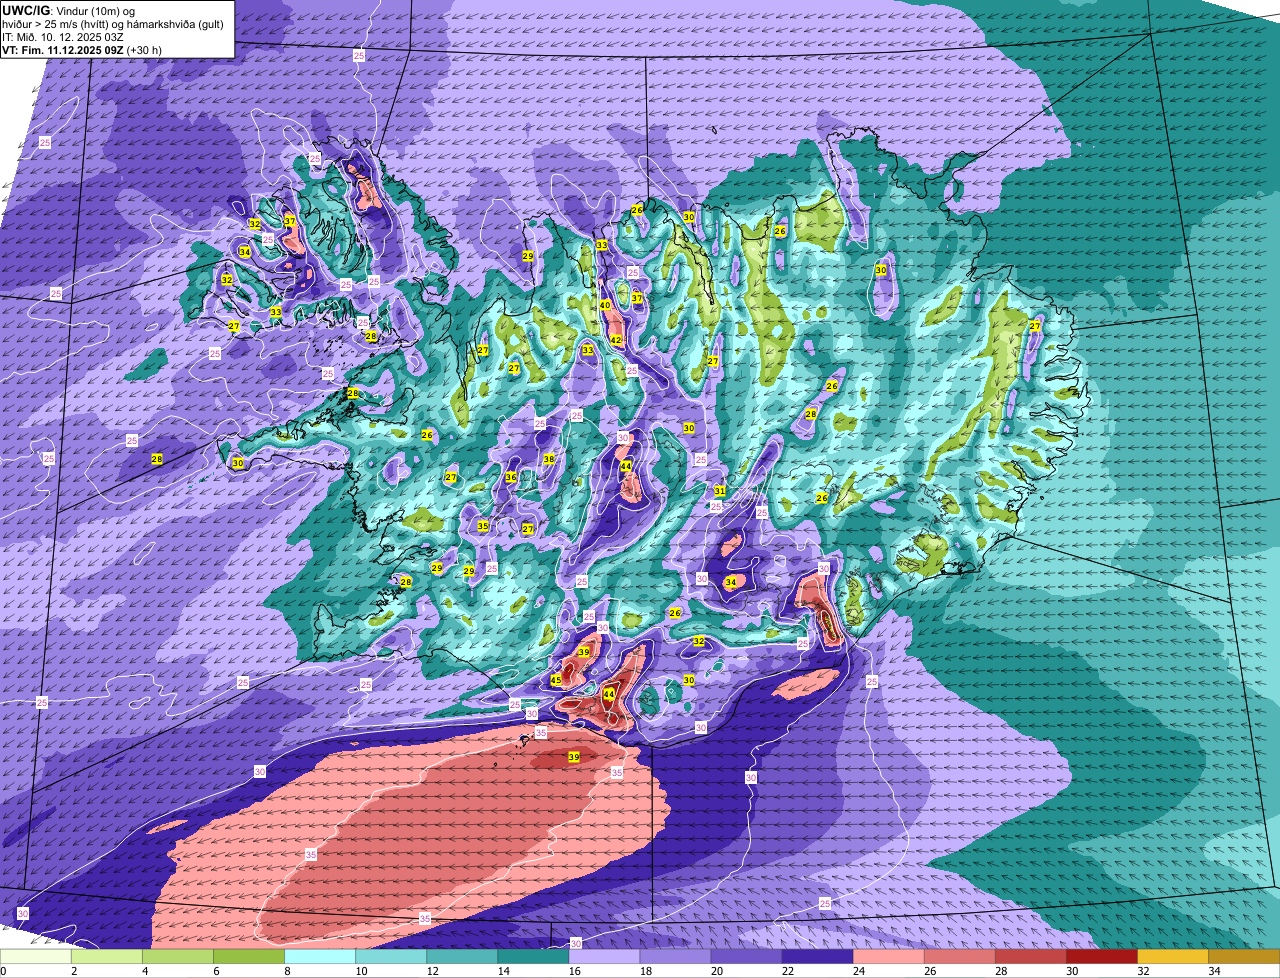
Task: Click the yellow 31 max gust label
Action: 720,490
